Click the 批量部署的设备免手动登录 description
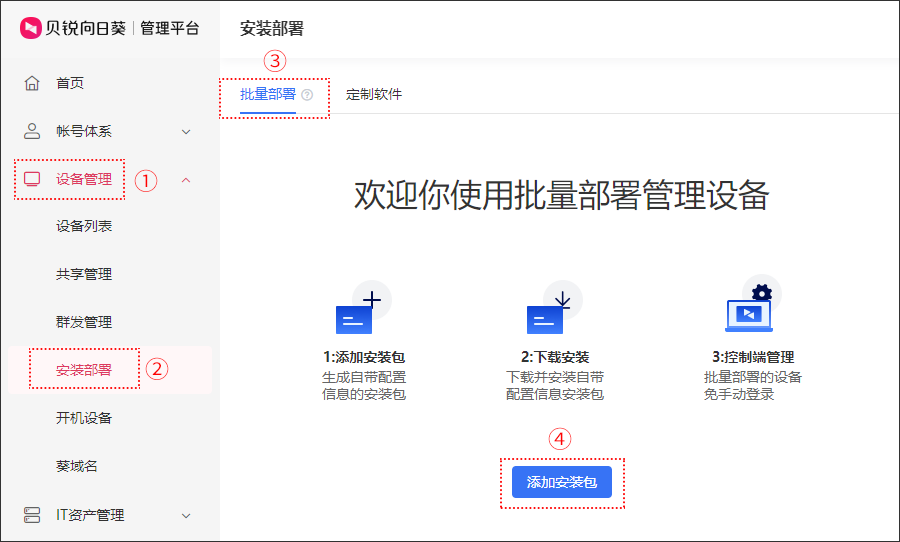Viewport: 900px width, 542px height. click(x=753, y=386)
